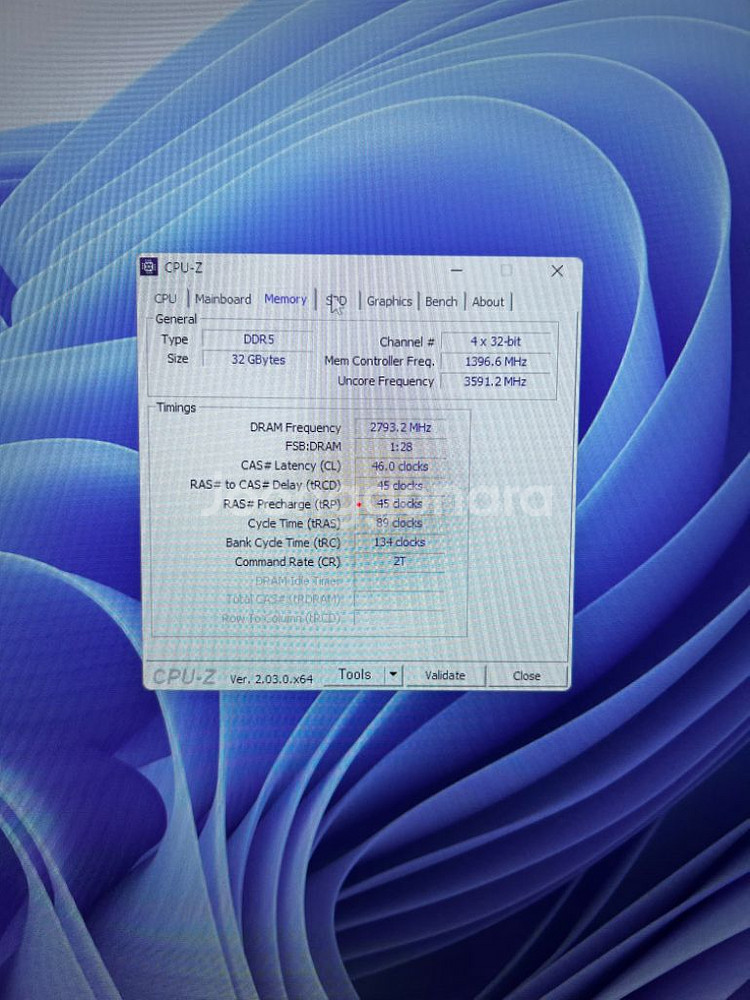Switch to the Graphics tab
Image resolution: width=750 pixels, height=1000 pixels.
click(x=389, y=301)
